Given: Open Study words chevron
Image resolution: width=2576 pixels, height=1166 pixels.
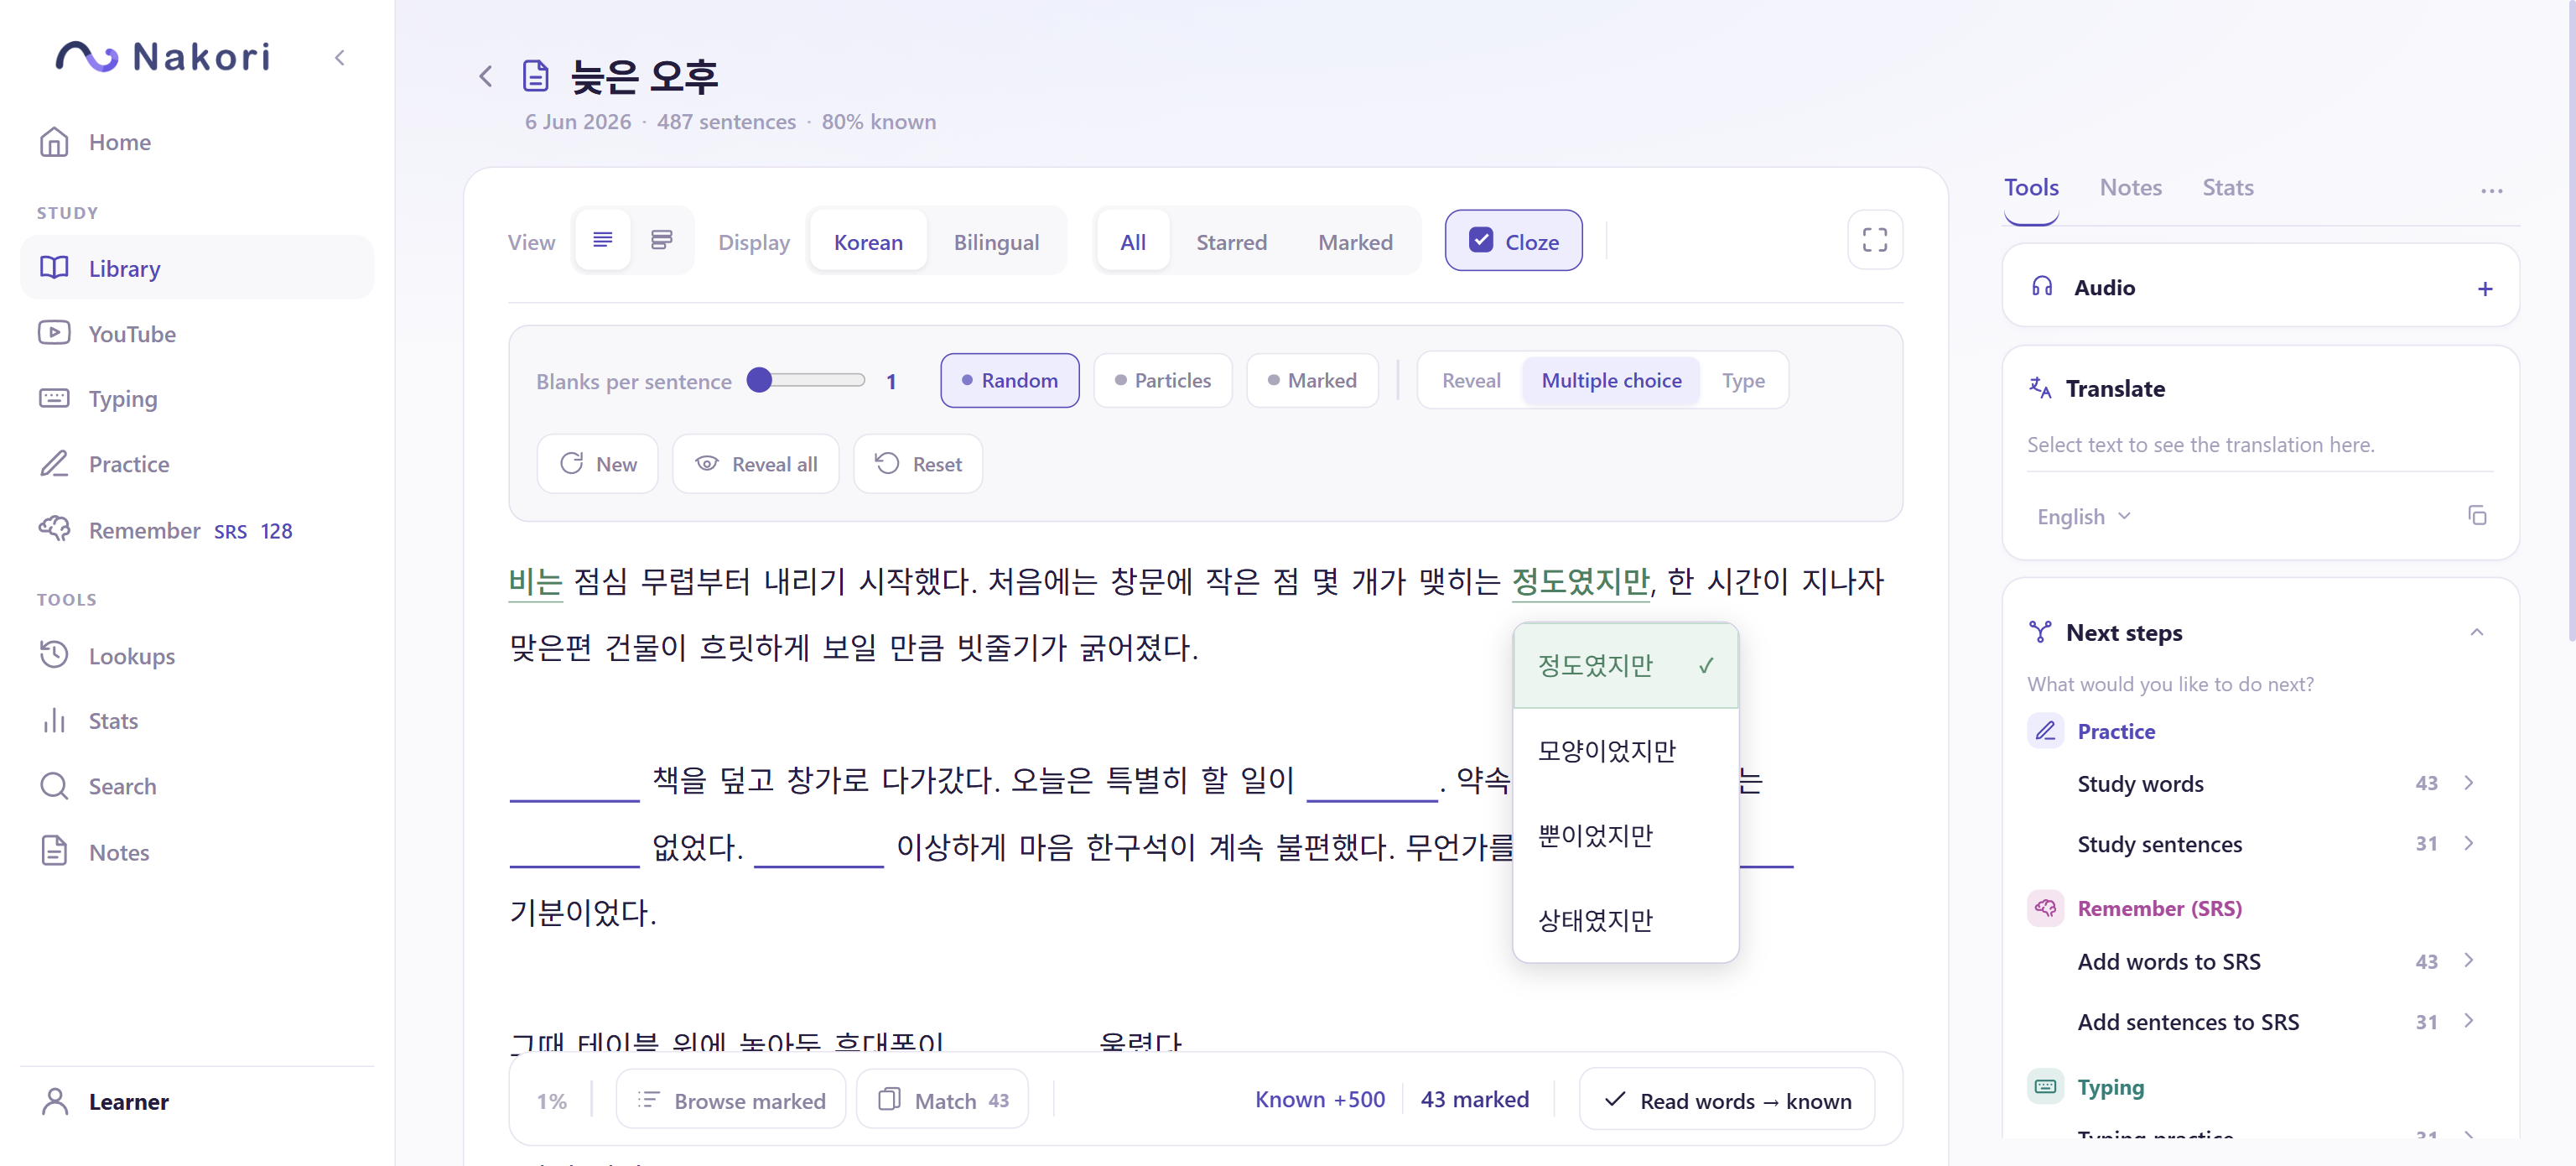Looking at the screenshot, I should pos(2469,783).
